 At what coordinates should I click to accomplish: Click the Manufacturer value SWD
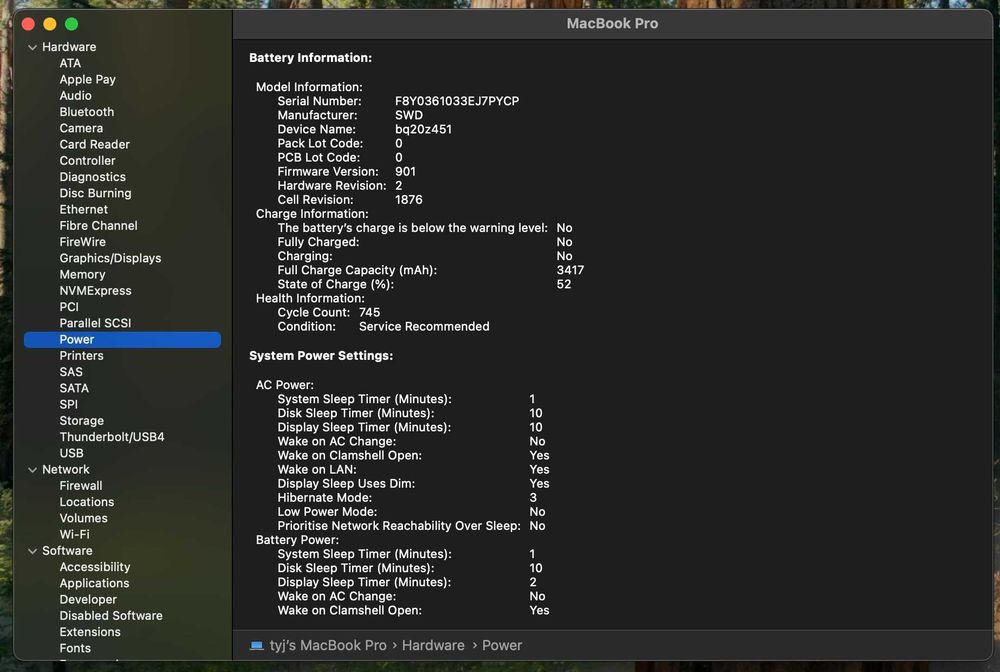(x=409, y=115)
